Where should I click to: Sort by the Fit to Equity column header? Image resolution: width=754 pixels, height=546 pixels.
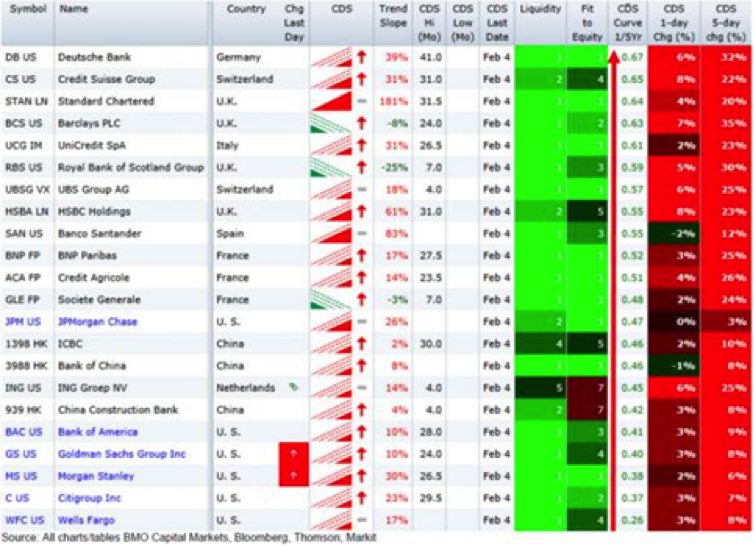pos(587,23)
